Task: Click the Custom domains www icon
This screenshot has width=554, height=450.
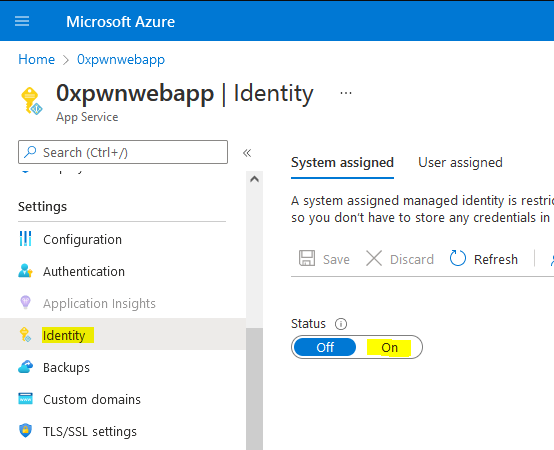Action: pyautogui.click(x=25, y=399)
